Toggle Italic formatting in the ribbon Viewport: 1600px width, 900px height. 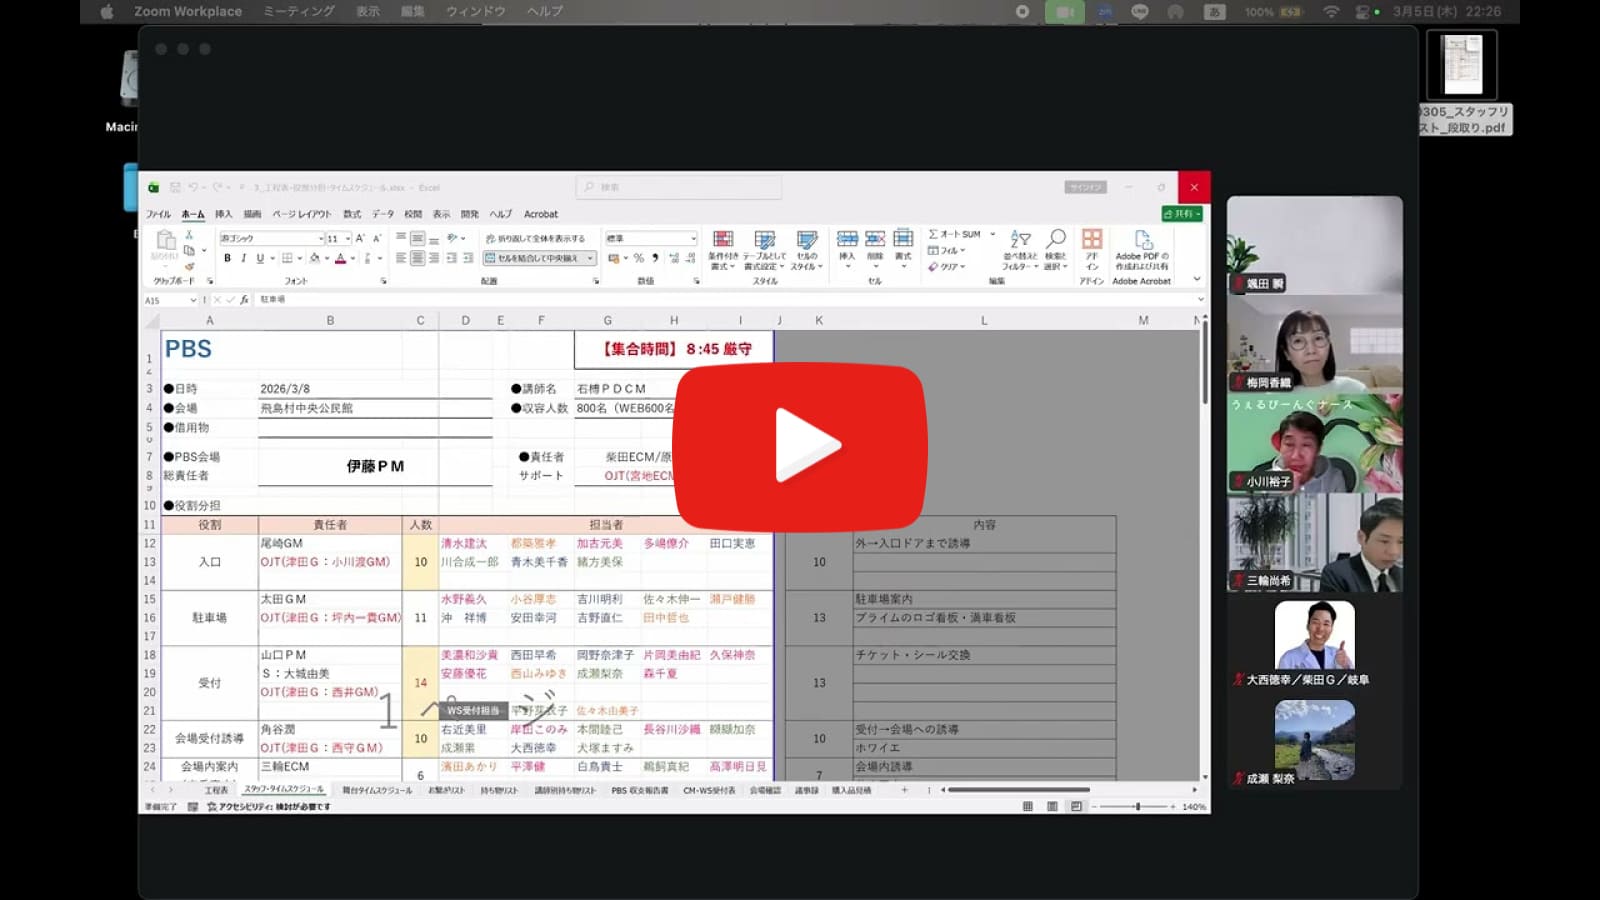[243, 258]
